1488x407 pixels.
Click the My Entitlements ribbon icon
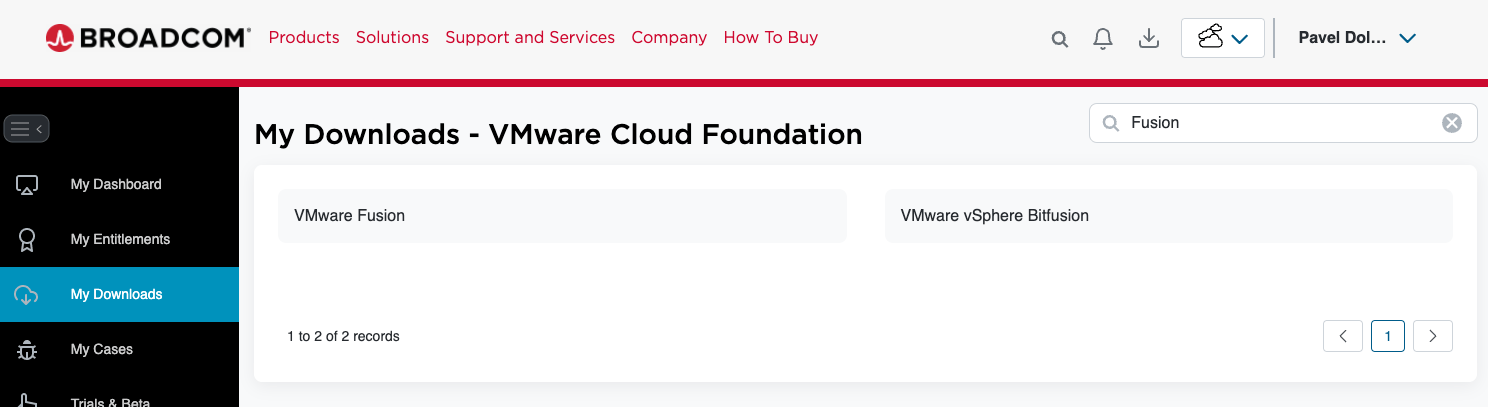click(x=27, y=240)
